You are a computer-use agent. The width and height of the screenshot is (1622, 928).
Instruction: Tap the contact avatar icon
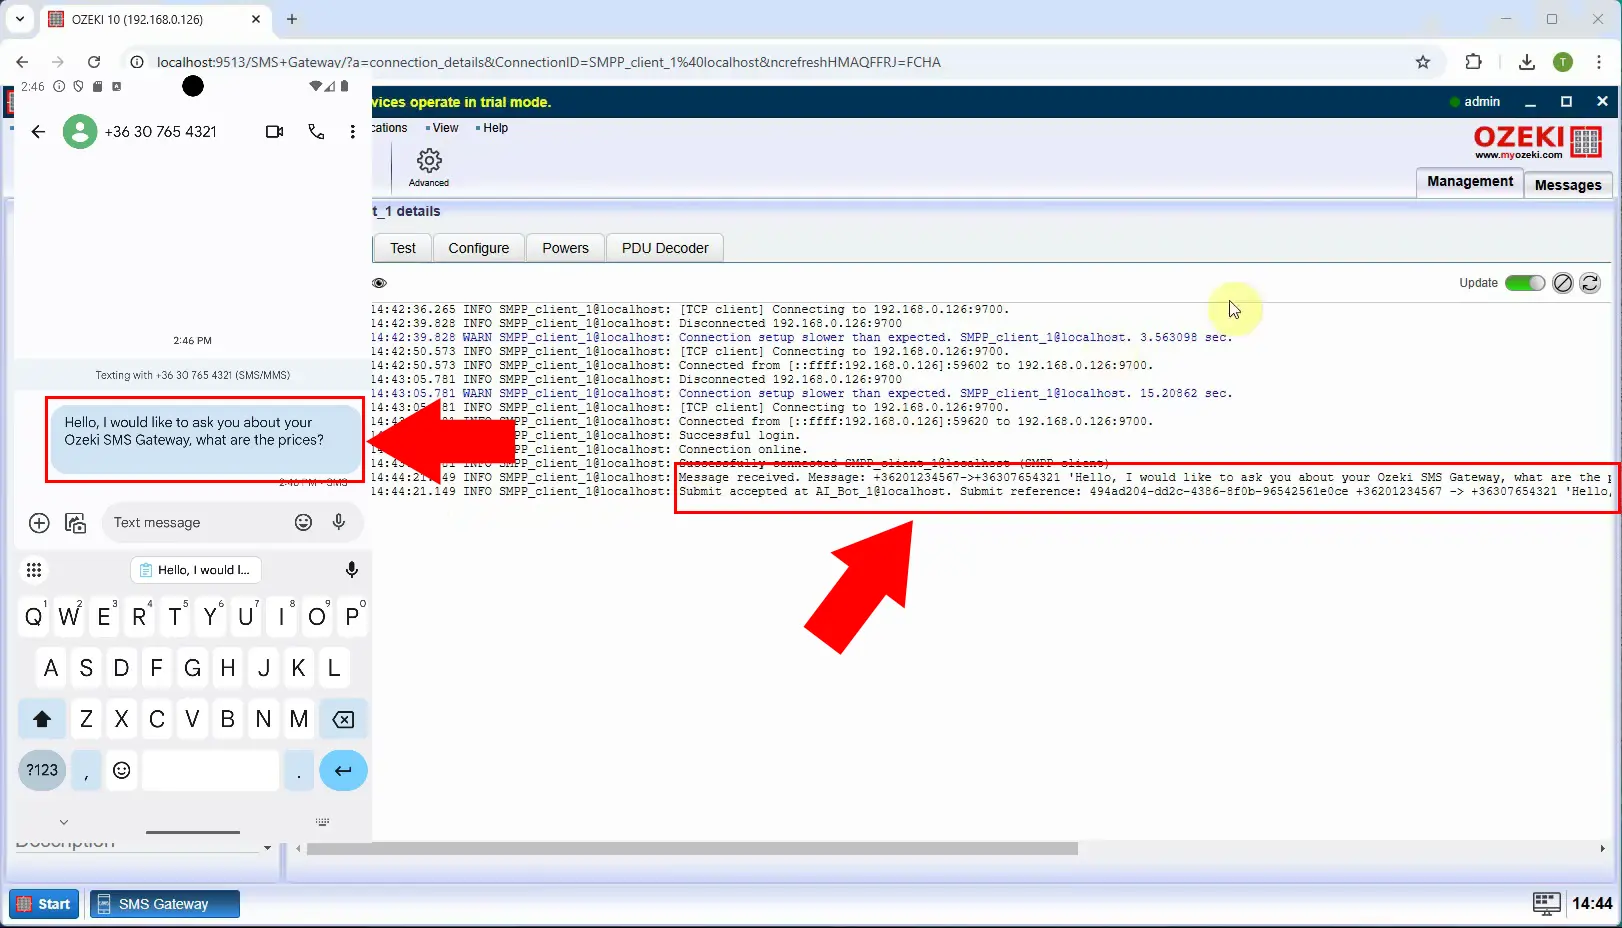80,132
